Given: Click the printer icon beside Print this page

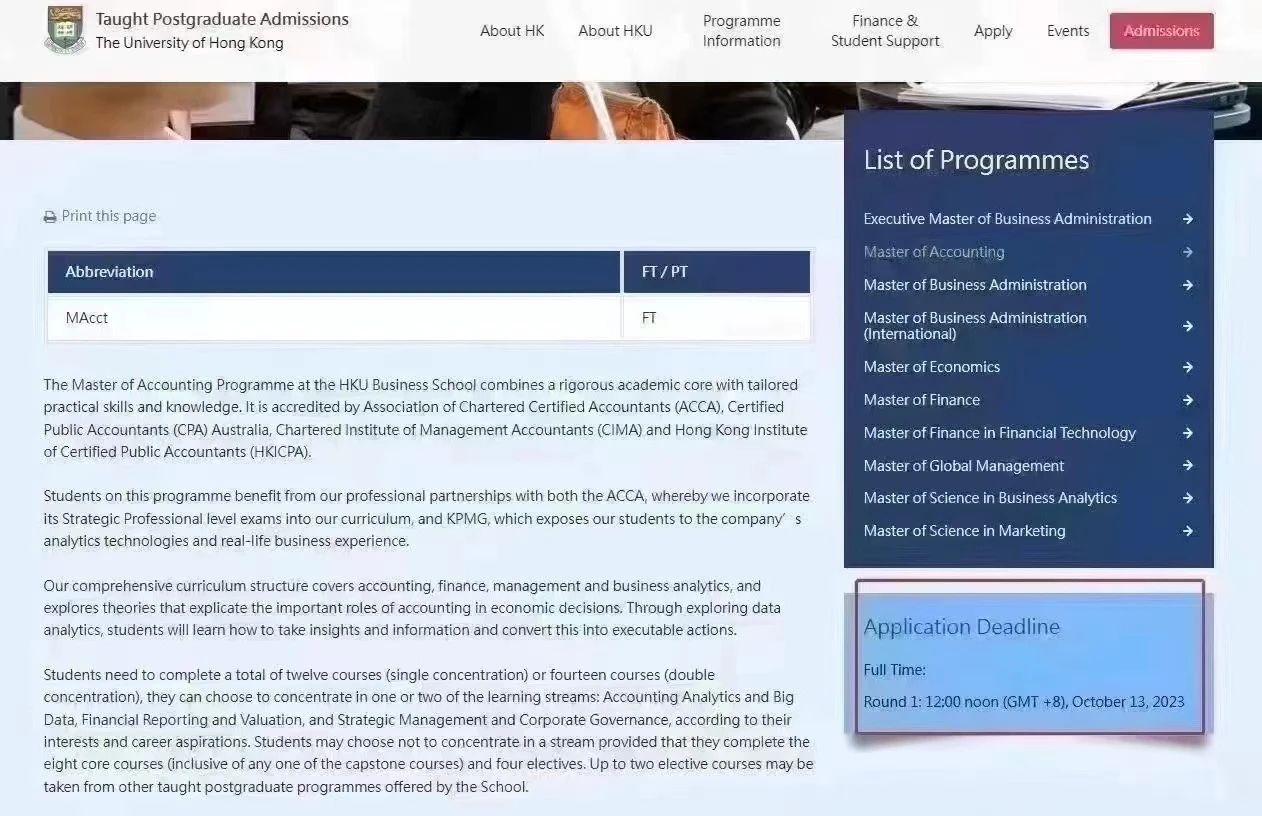Looking at the screenshot, I should pos(50,217).
